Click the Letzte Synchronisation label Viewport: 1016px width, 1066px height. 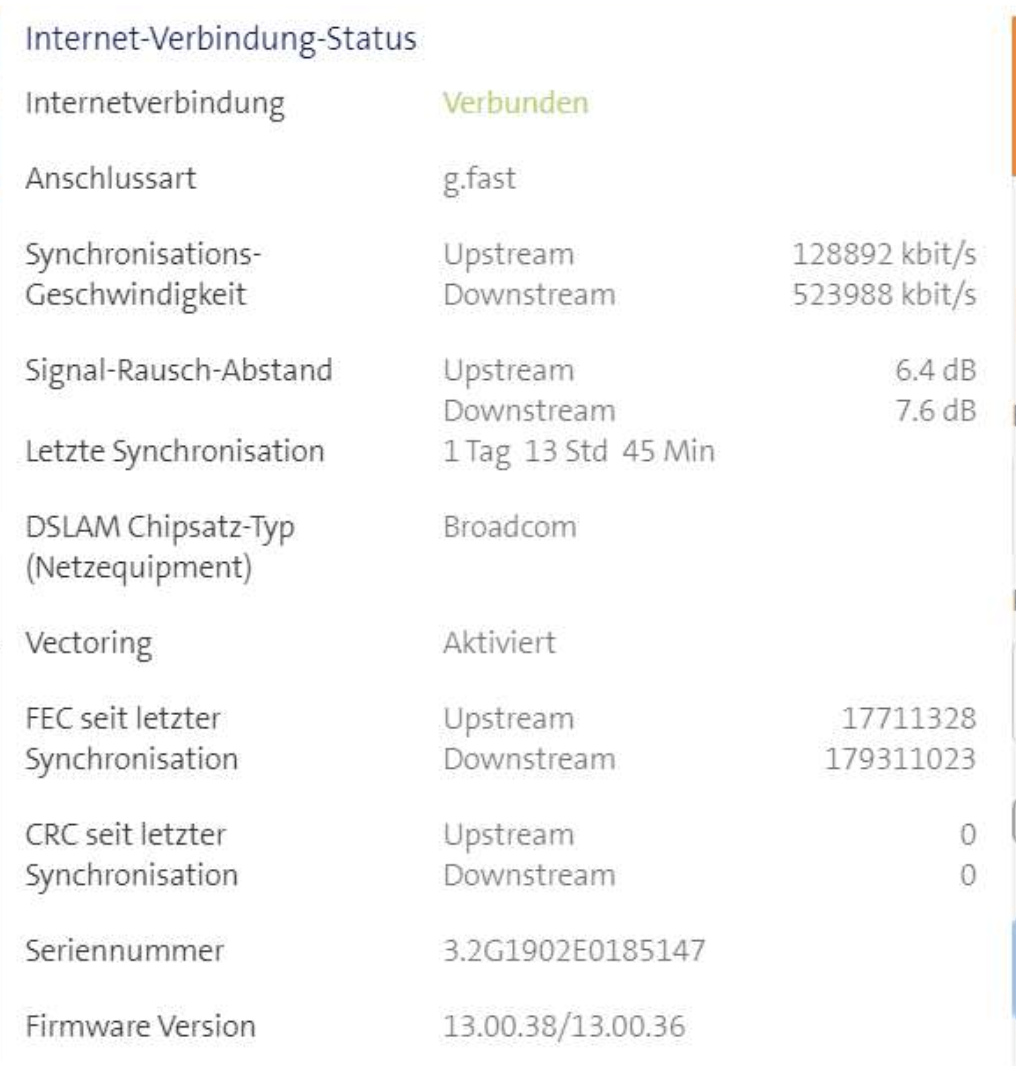click(175, 451)
